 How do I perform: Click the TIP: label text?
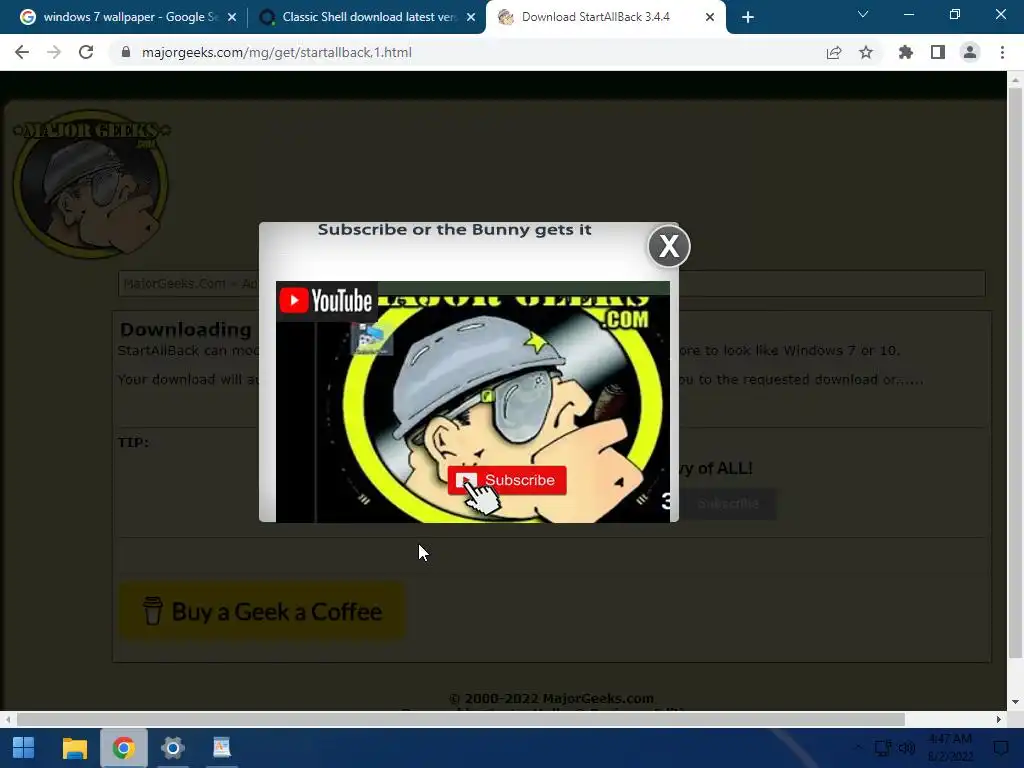tap(133, 442)
